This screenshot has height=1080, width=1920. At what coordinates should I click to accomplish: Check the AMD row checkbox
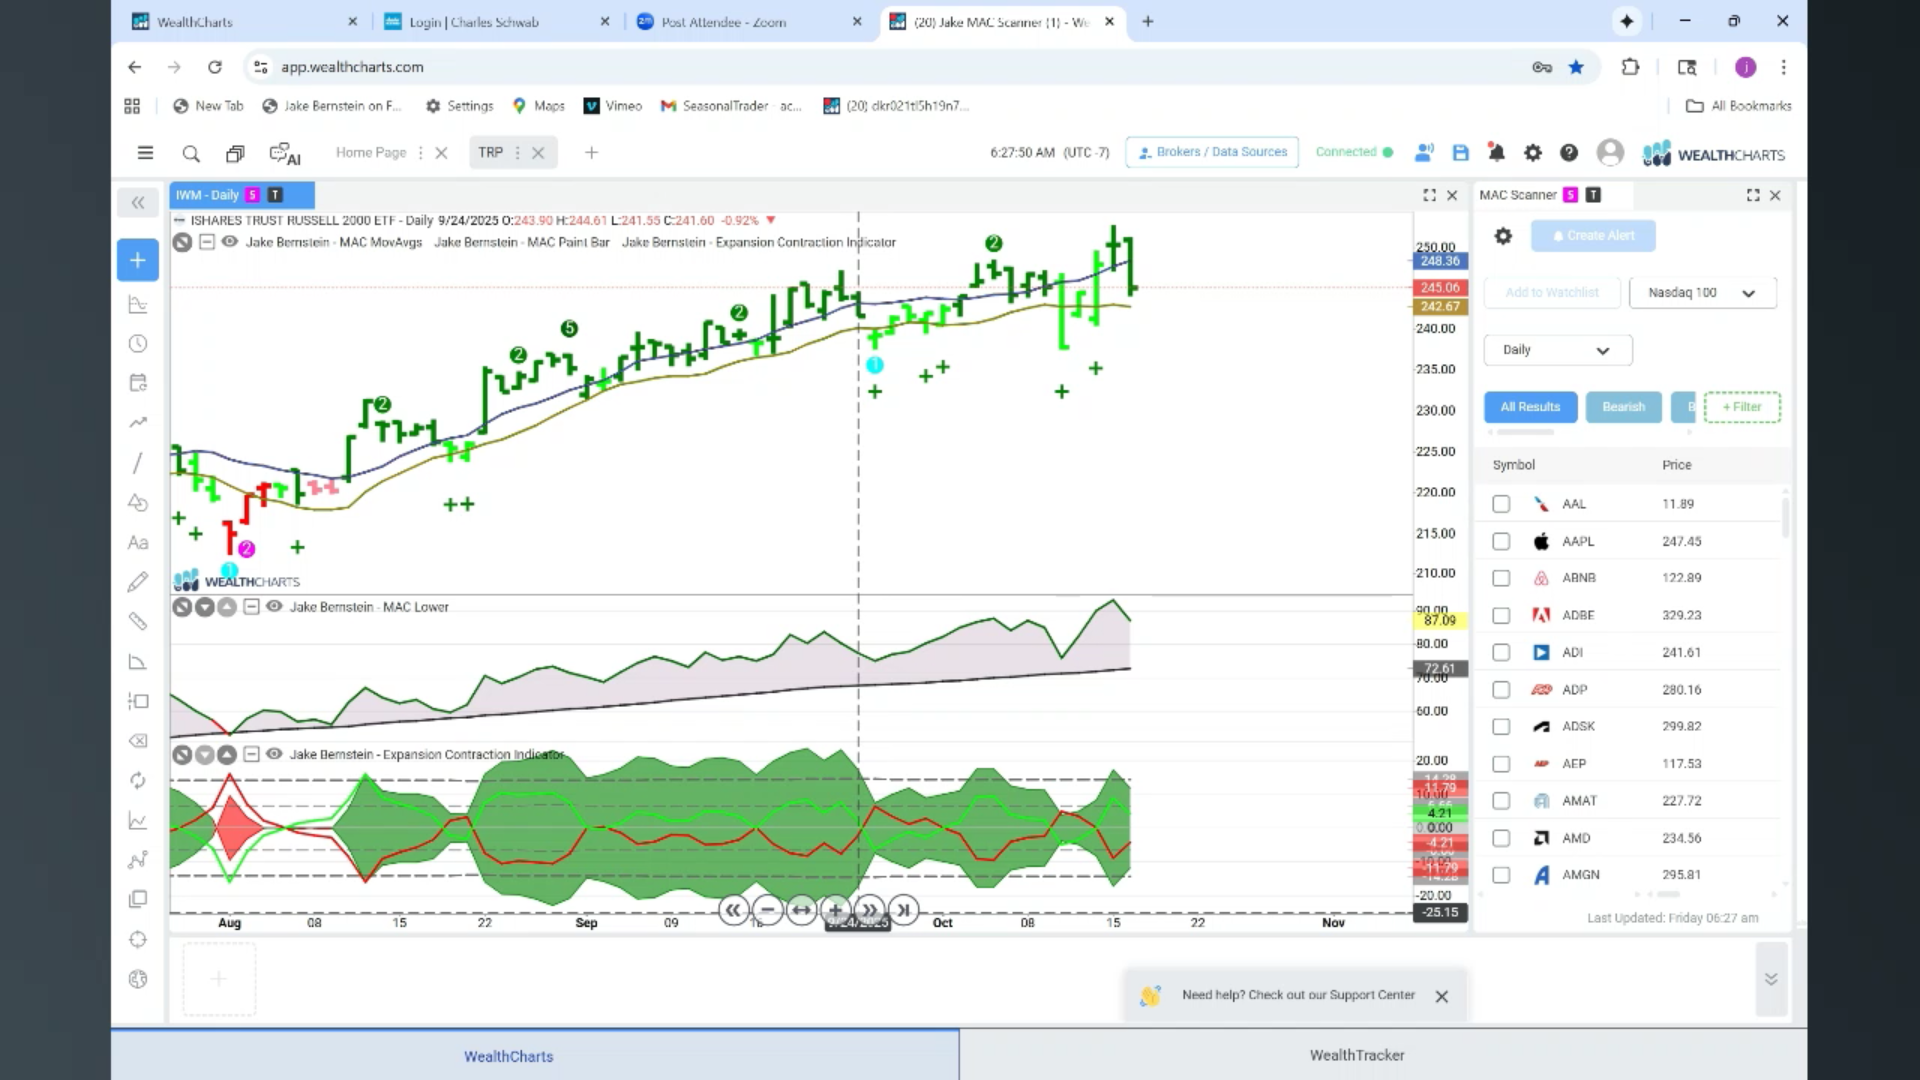pyautogui.click(x=1501, y=838)
